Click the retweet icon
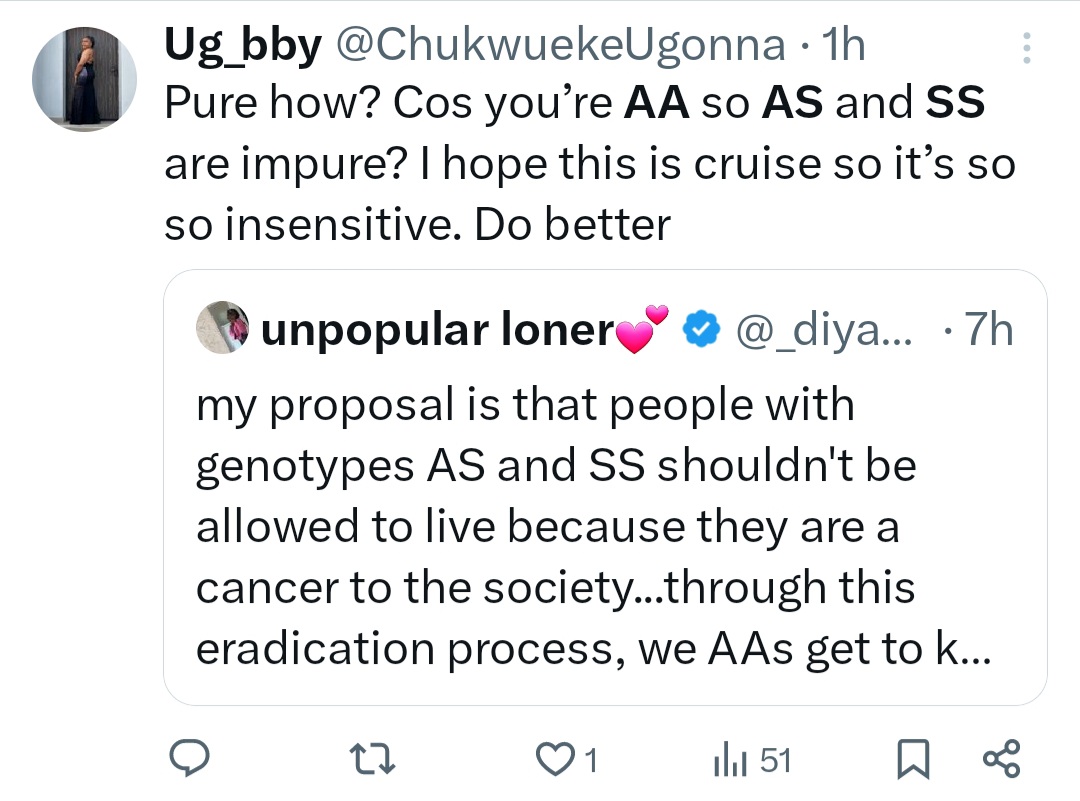 (371, 758)
